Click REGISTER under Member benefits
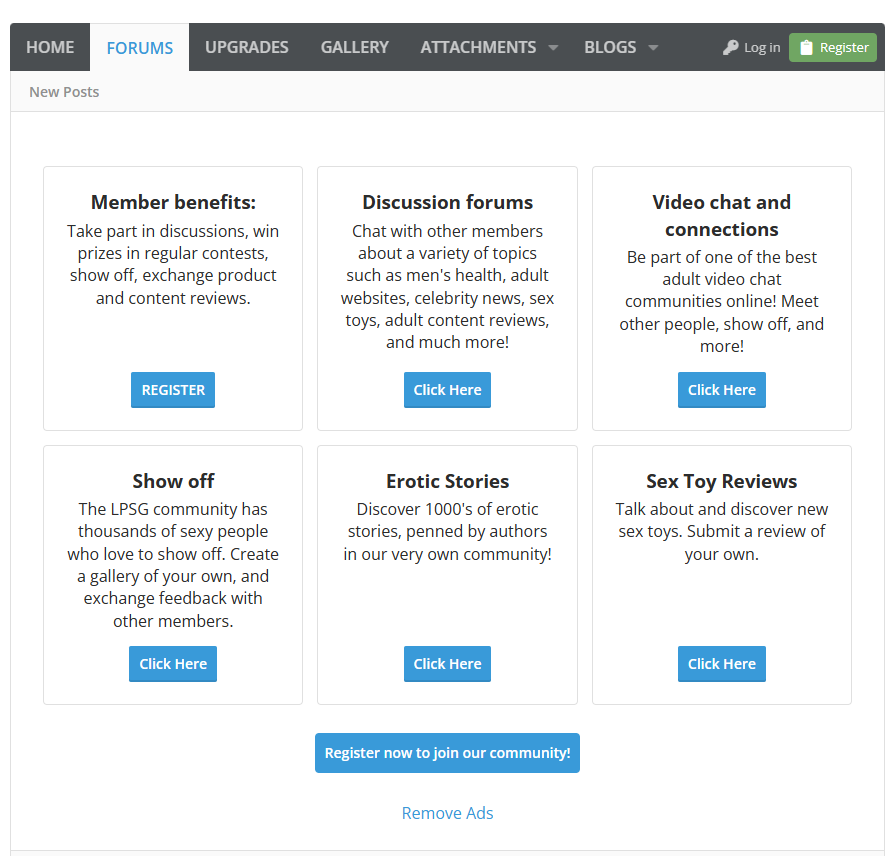 (173, 390)
